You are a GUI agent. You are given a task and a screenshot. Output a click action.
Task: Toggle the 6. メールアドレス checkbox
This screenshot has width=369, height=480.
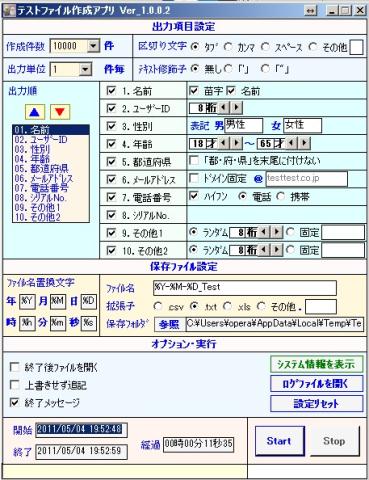111,179
